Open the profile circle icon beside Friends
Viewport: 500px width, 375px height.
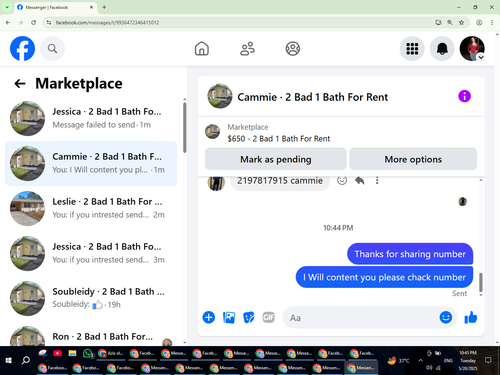293,49
